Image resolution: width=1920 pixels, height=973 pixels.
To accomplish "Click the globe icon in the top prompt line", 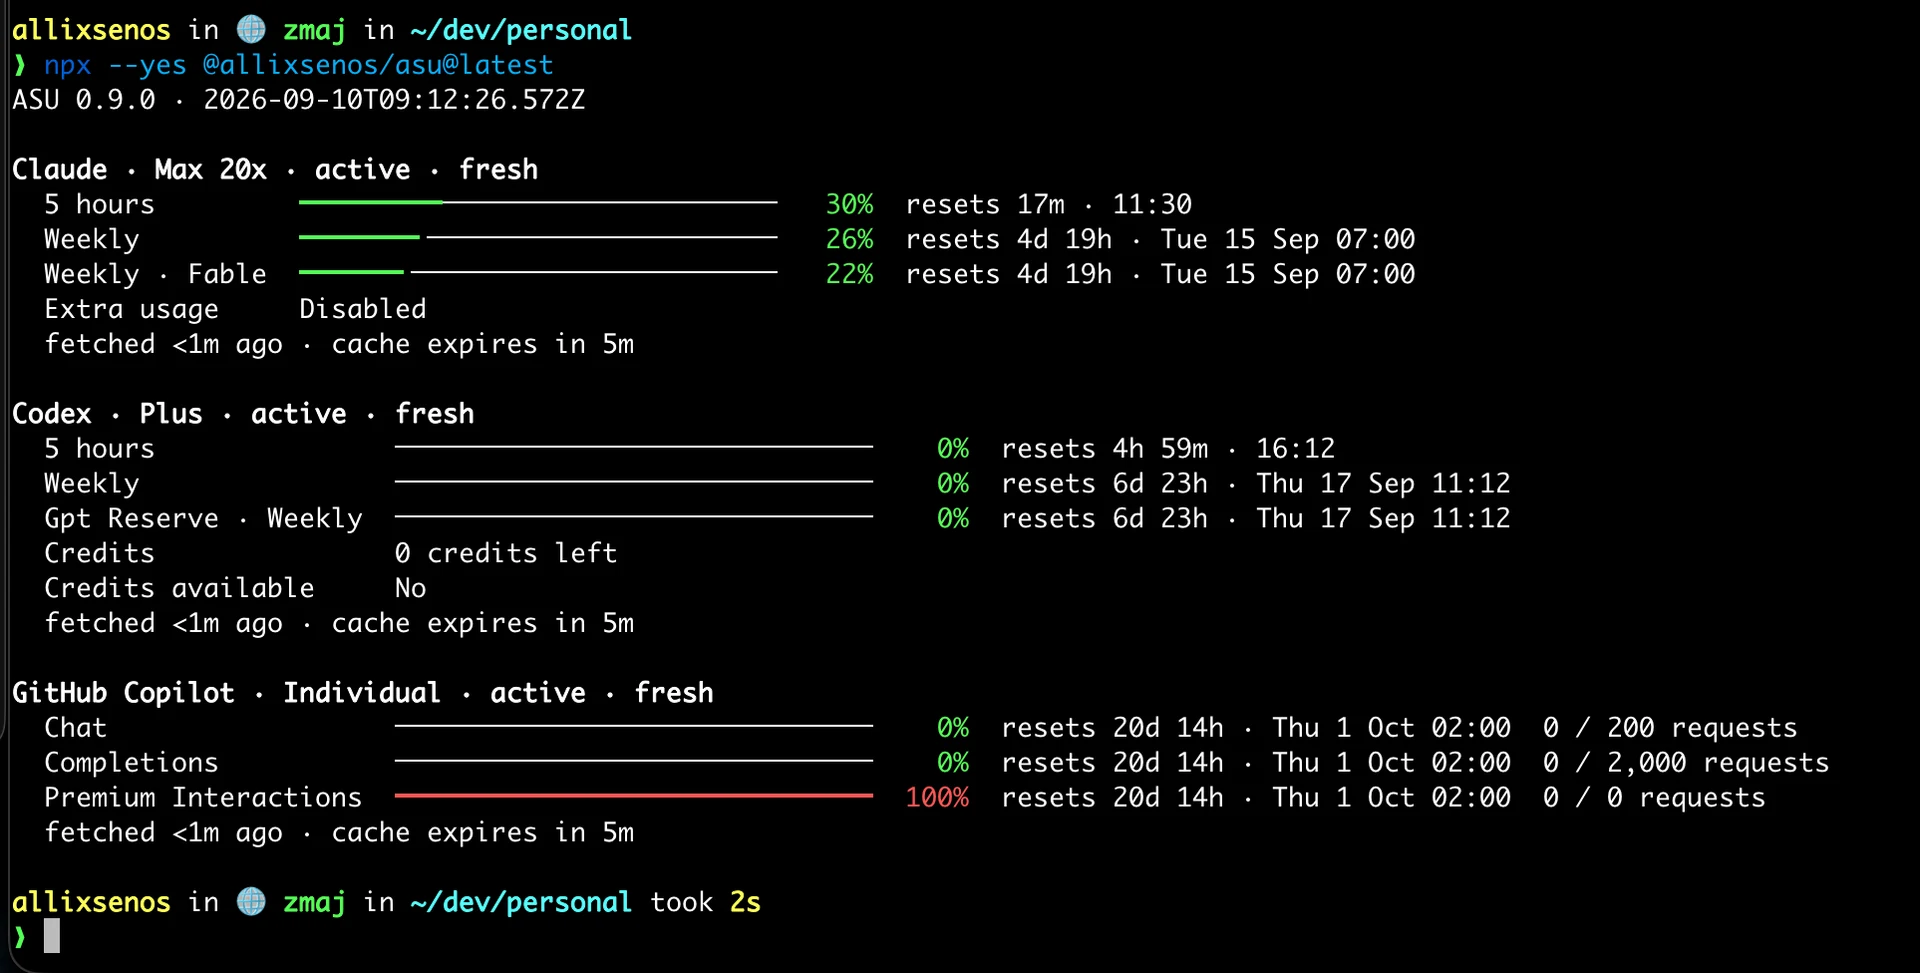I will [x=251, y=29].
